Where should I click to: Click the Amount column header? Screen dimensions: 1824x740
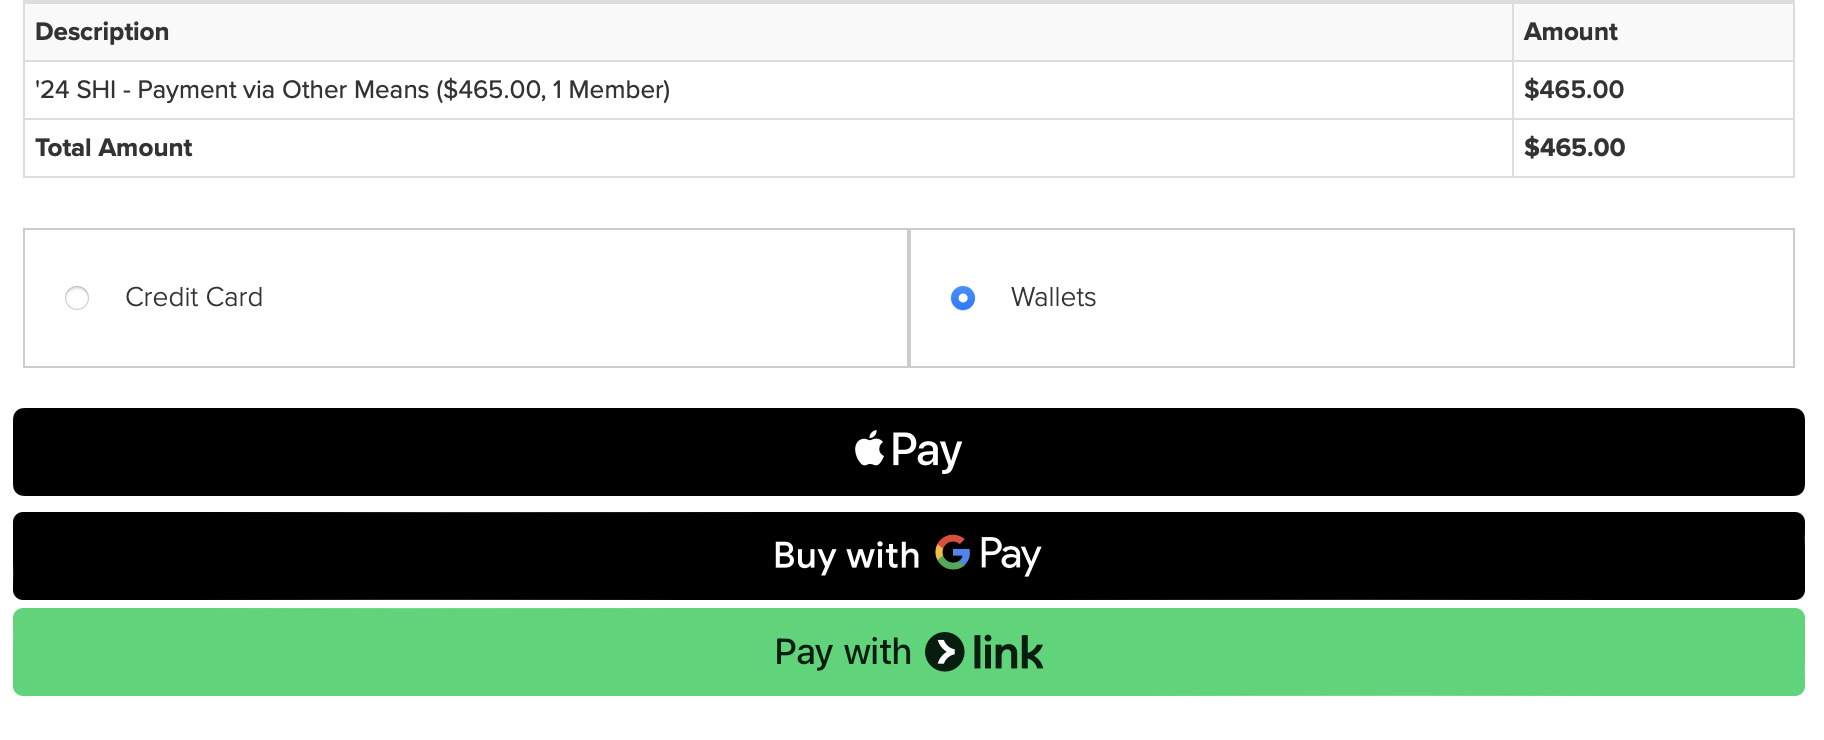pyautogui.click(x=1570, y=32)
